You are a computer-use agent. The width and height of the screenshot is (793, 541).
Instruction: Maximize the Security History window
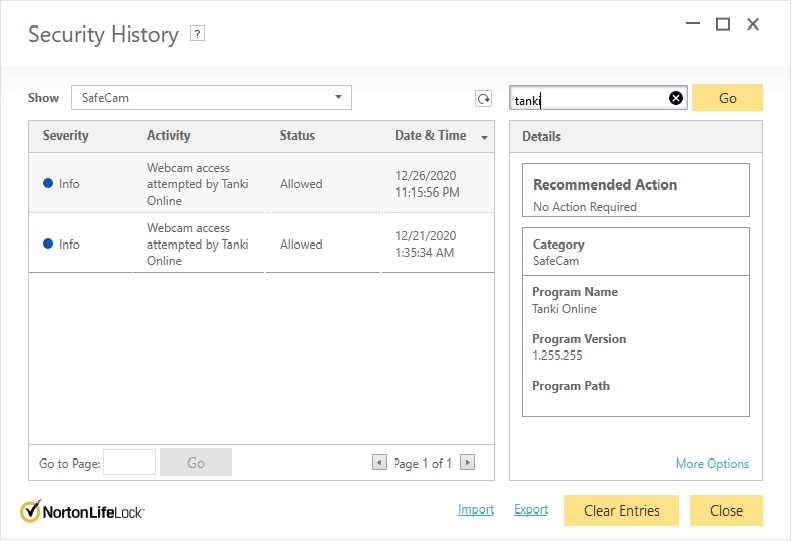pyautogui.click(x=723, y=25)
